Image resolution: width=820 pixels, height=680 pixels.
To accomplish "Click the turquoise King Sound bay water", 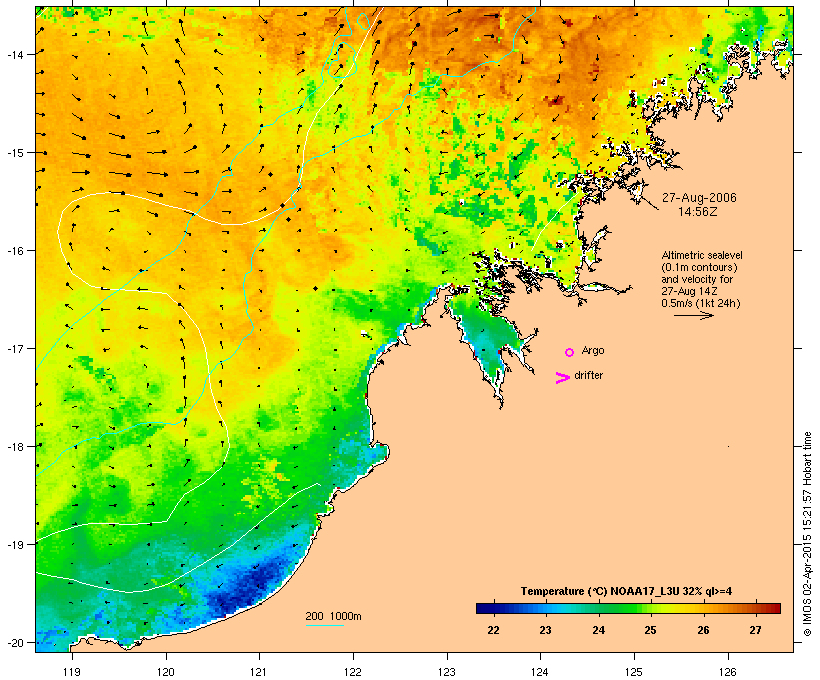I will [489, 337].
